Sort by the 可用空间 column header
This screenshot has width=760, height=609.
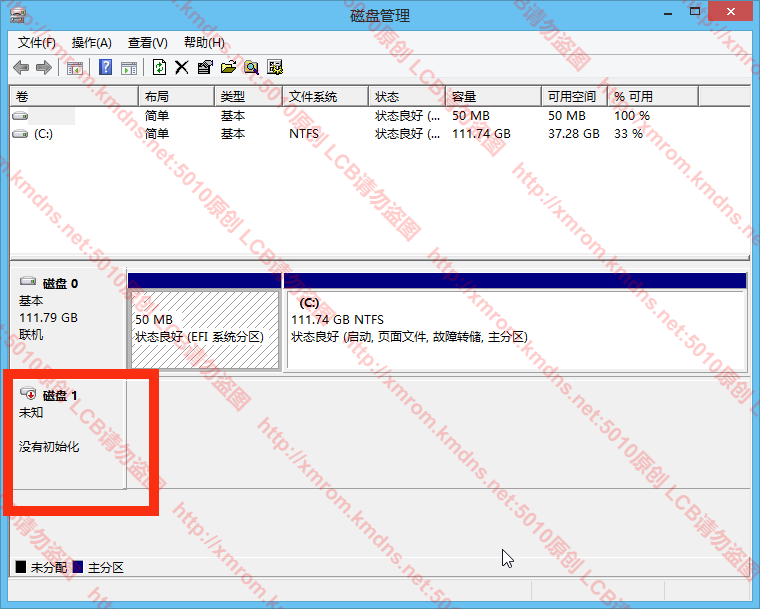[571, 97]
